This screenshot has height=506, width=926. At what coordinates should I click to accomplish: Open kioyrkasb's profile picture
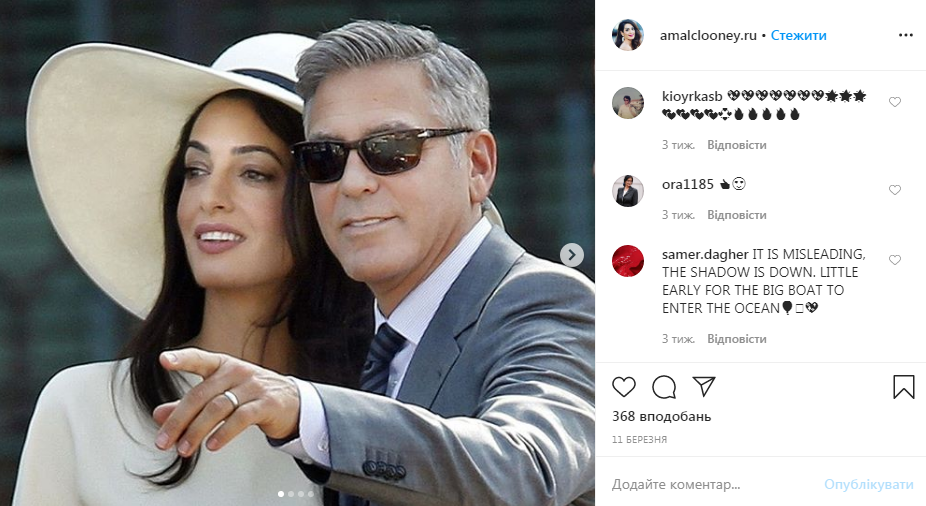(x=628, y=103)
